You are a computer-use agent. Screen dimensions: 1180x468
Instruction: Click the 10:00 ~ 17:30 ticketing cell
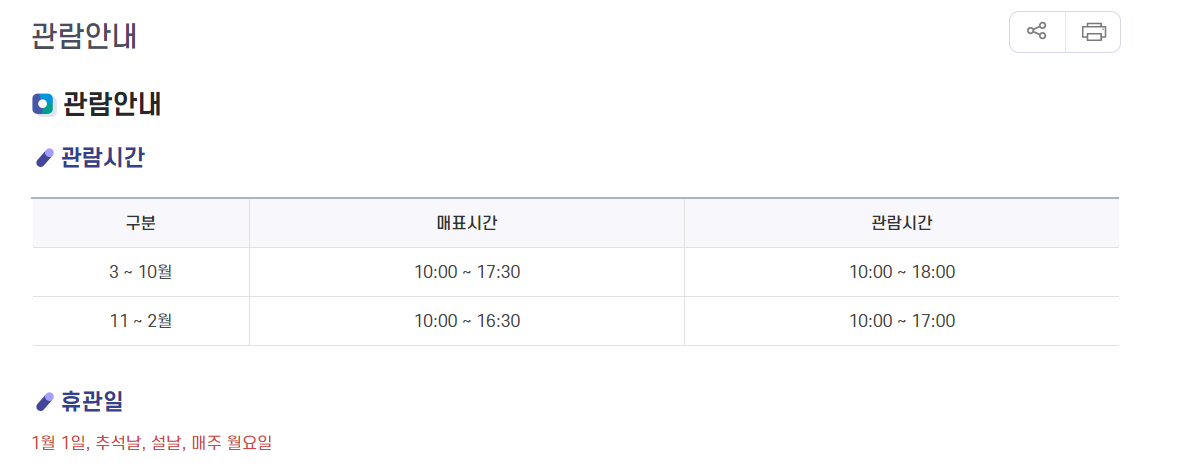pyautogui.click(x=467, y=272)
